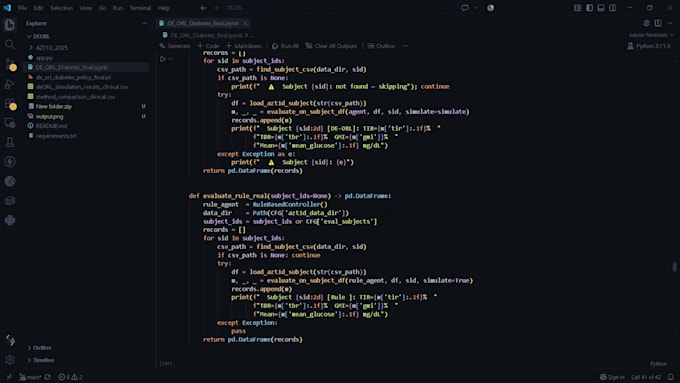This screenshot has width=680, height=383.
Task: Open notebook toolbar More Actions ellipsis
Action: point(405,46)
